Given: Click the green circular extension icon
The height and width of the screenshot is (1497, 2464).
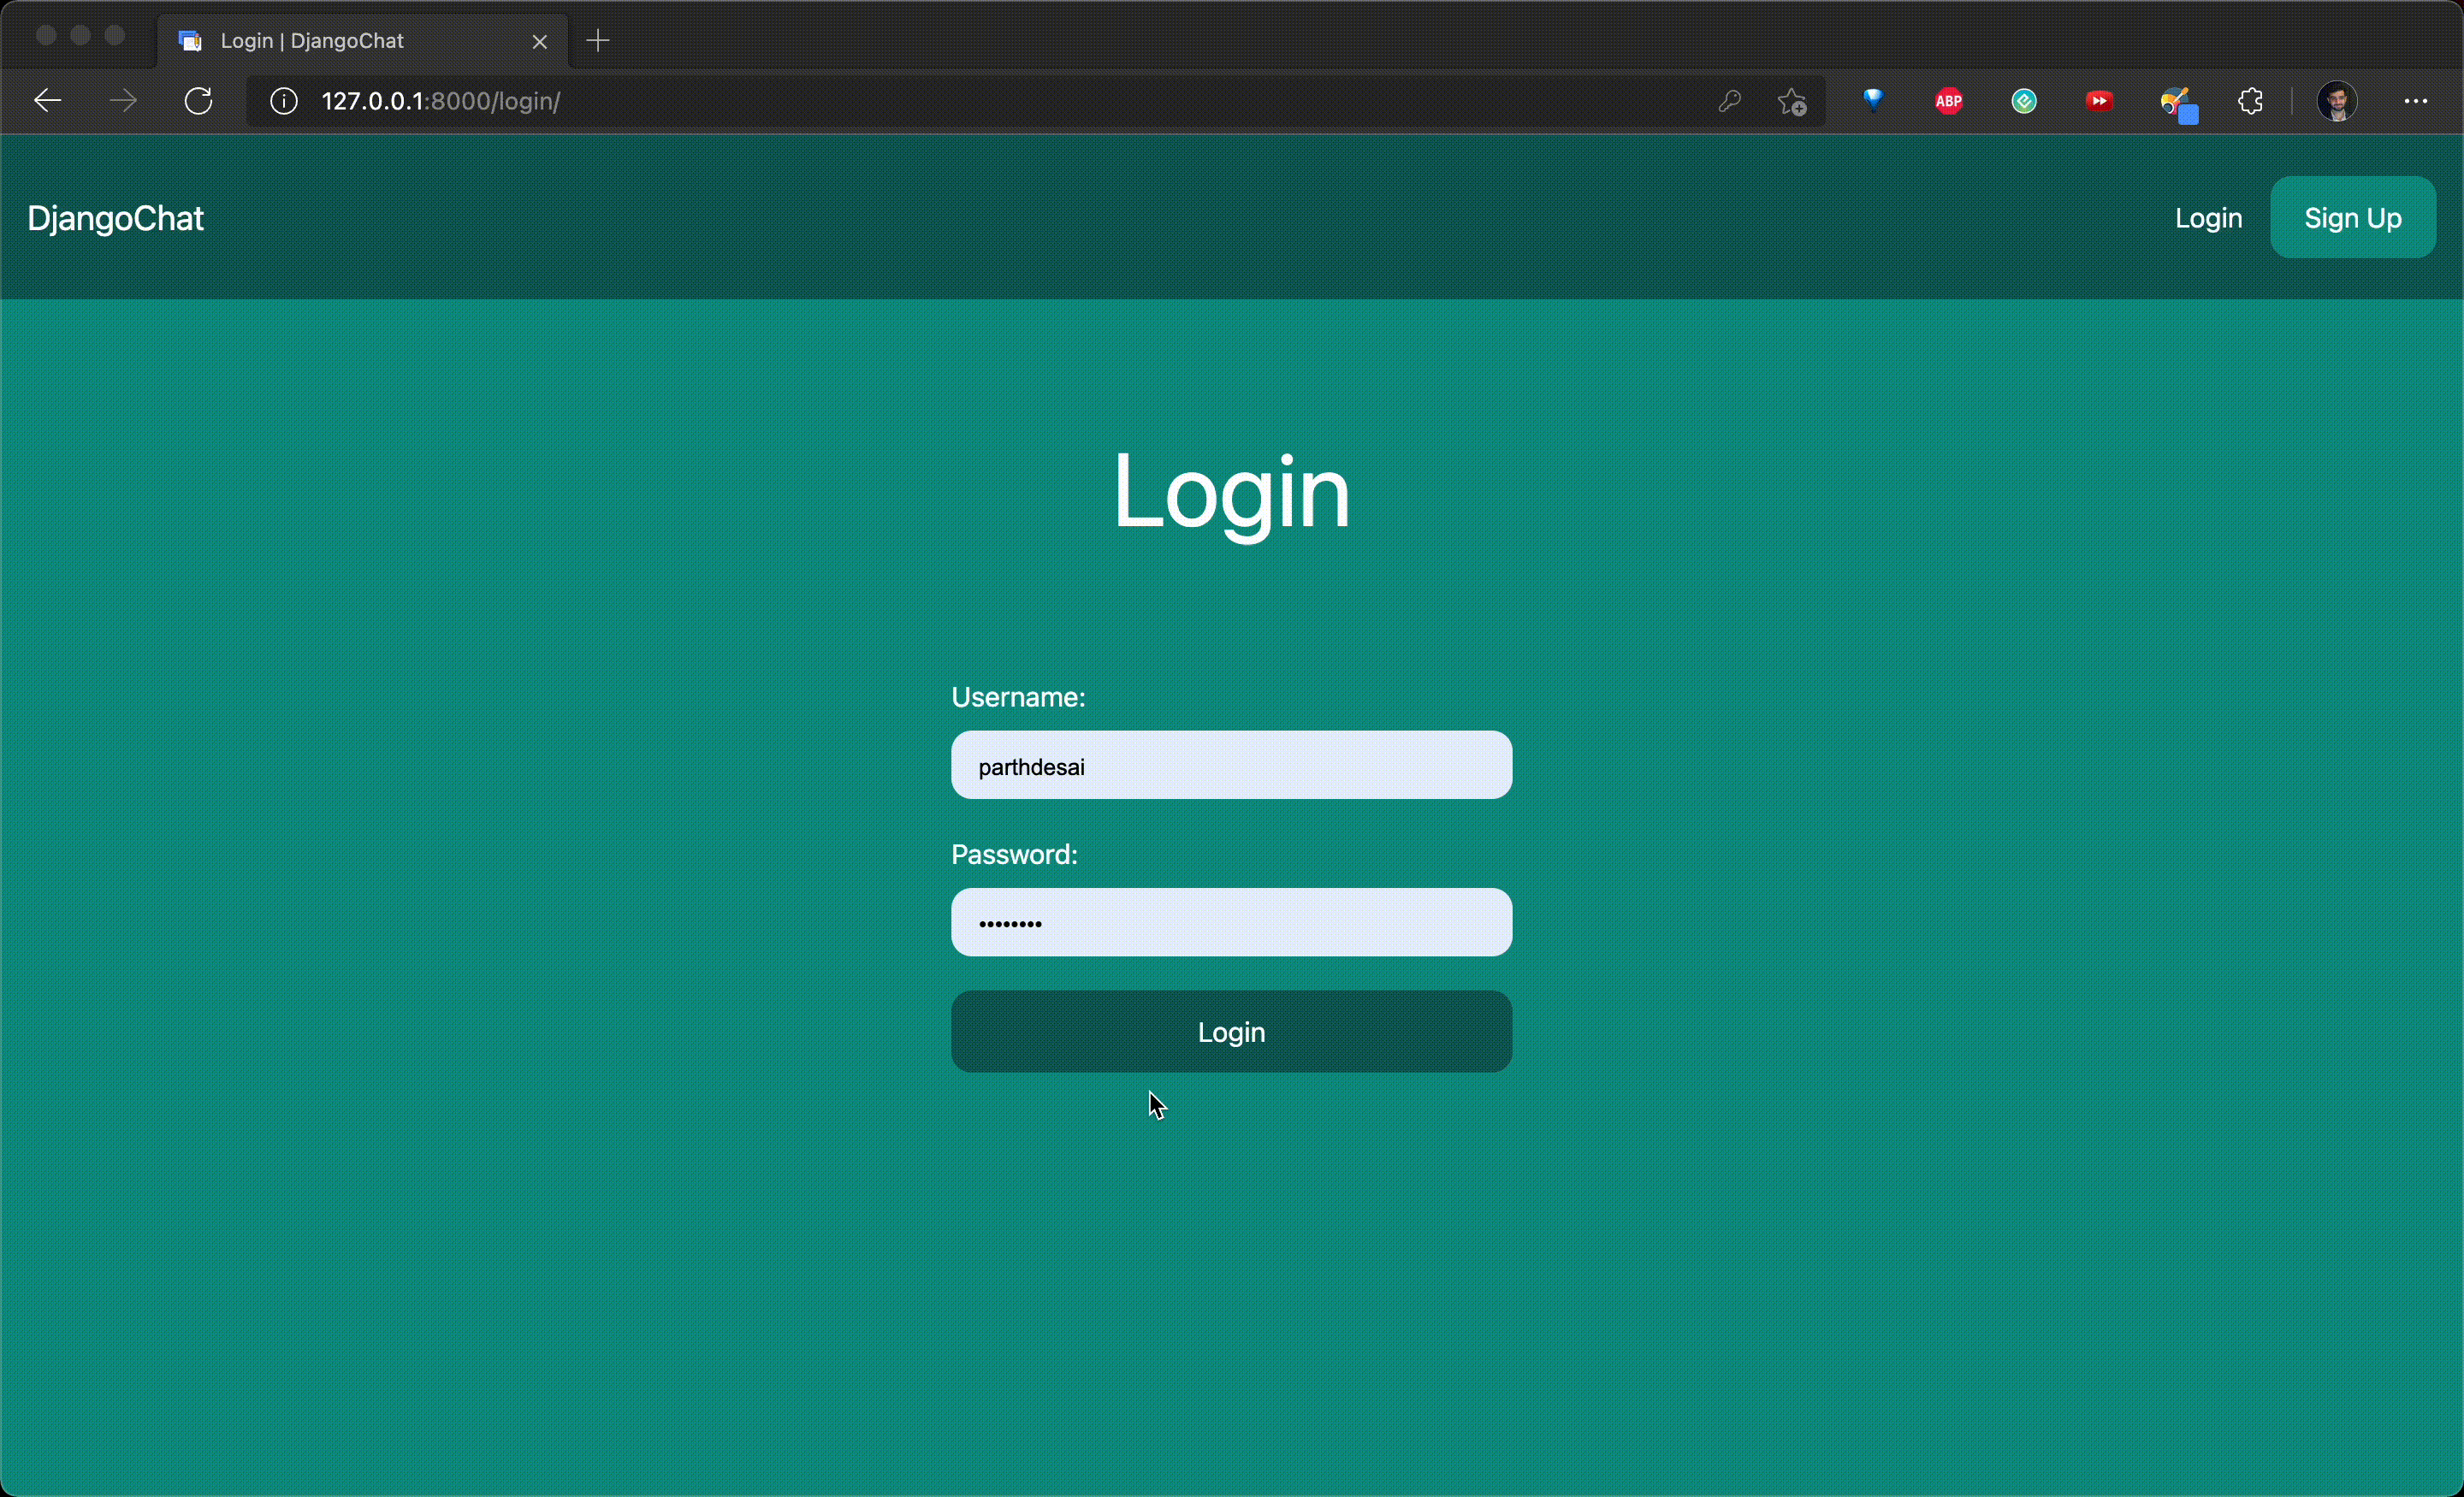Looking at the screenshot, I should (x=2024, y=101).
